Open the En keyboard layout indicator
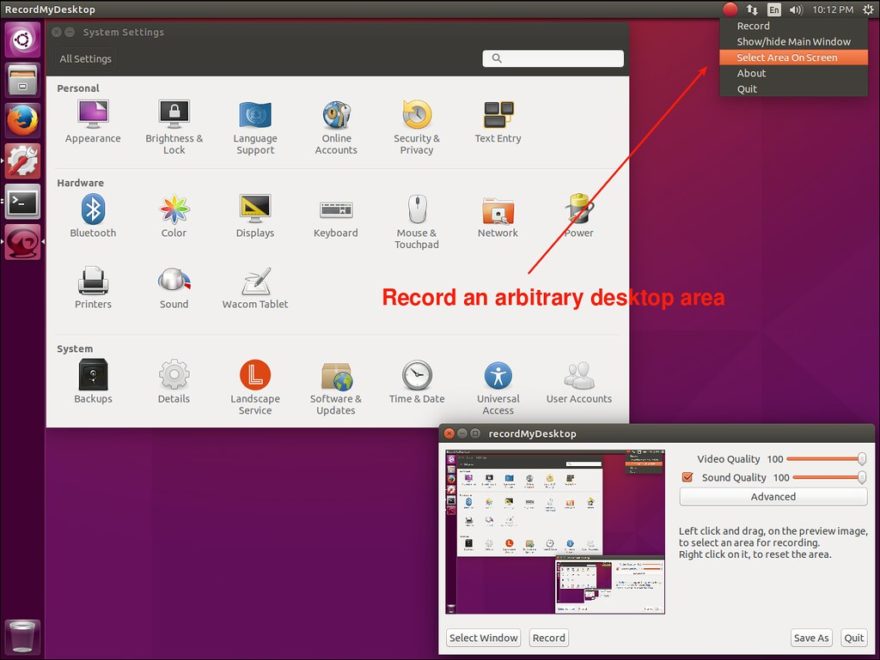880x660 pixels. pyautogui.click(x=774, y=9)
